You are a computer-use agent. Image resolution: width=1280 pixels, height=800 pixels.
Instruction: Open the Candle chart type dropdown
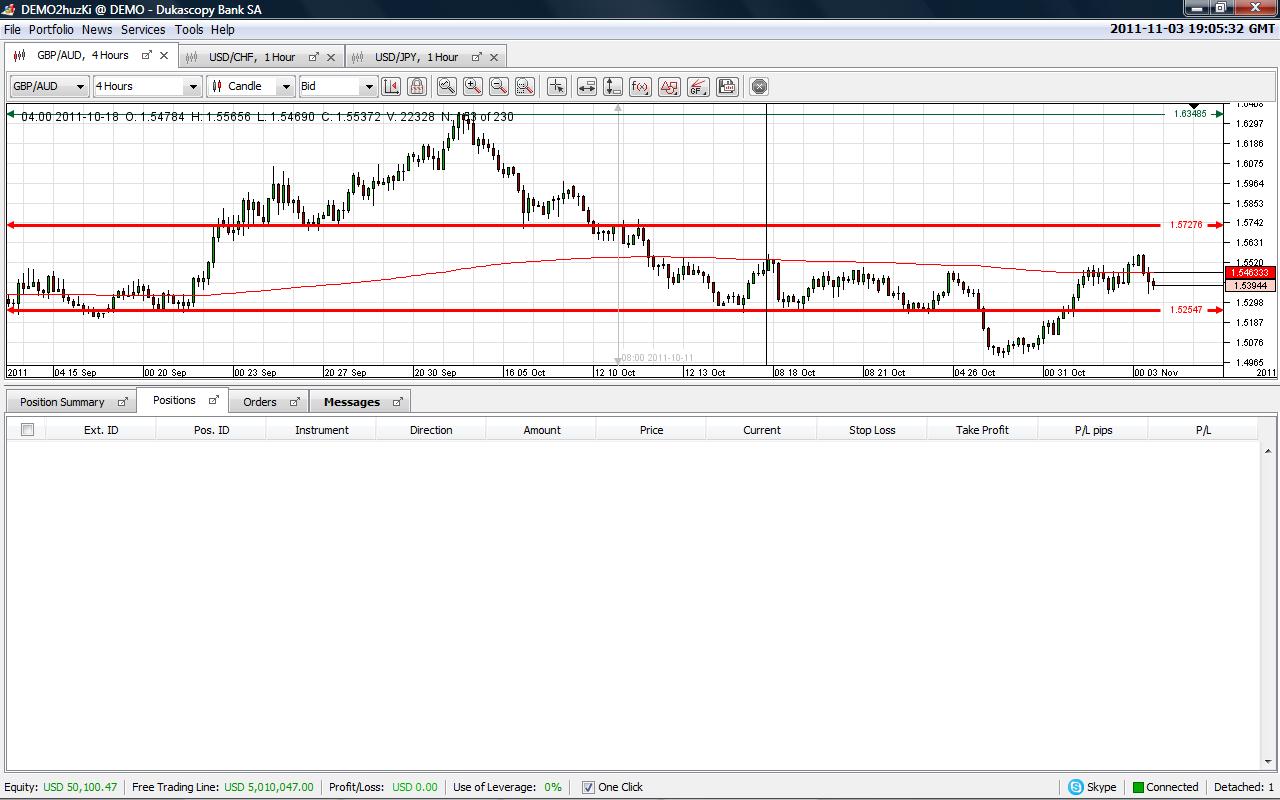[251, 87]
